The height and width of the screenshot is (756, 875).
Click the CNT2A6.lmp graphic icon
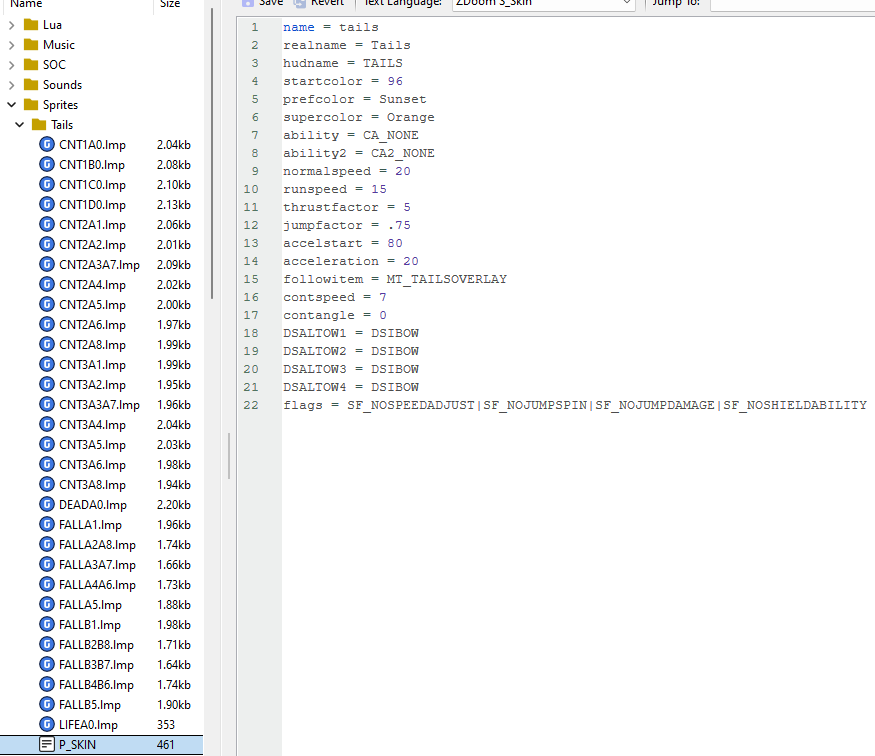click(47, 325)
